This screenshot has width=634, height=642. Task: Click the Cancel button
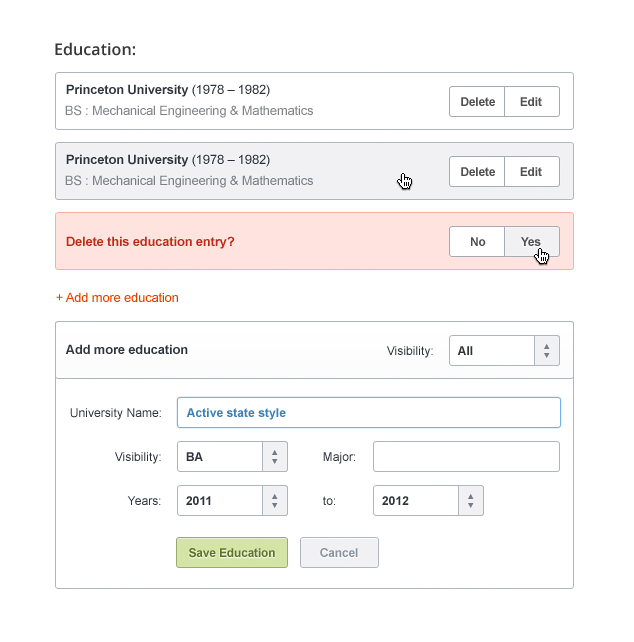[339, 553]
